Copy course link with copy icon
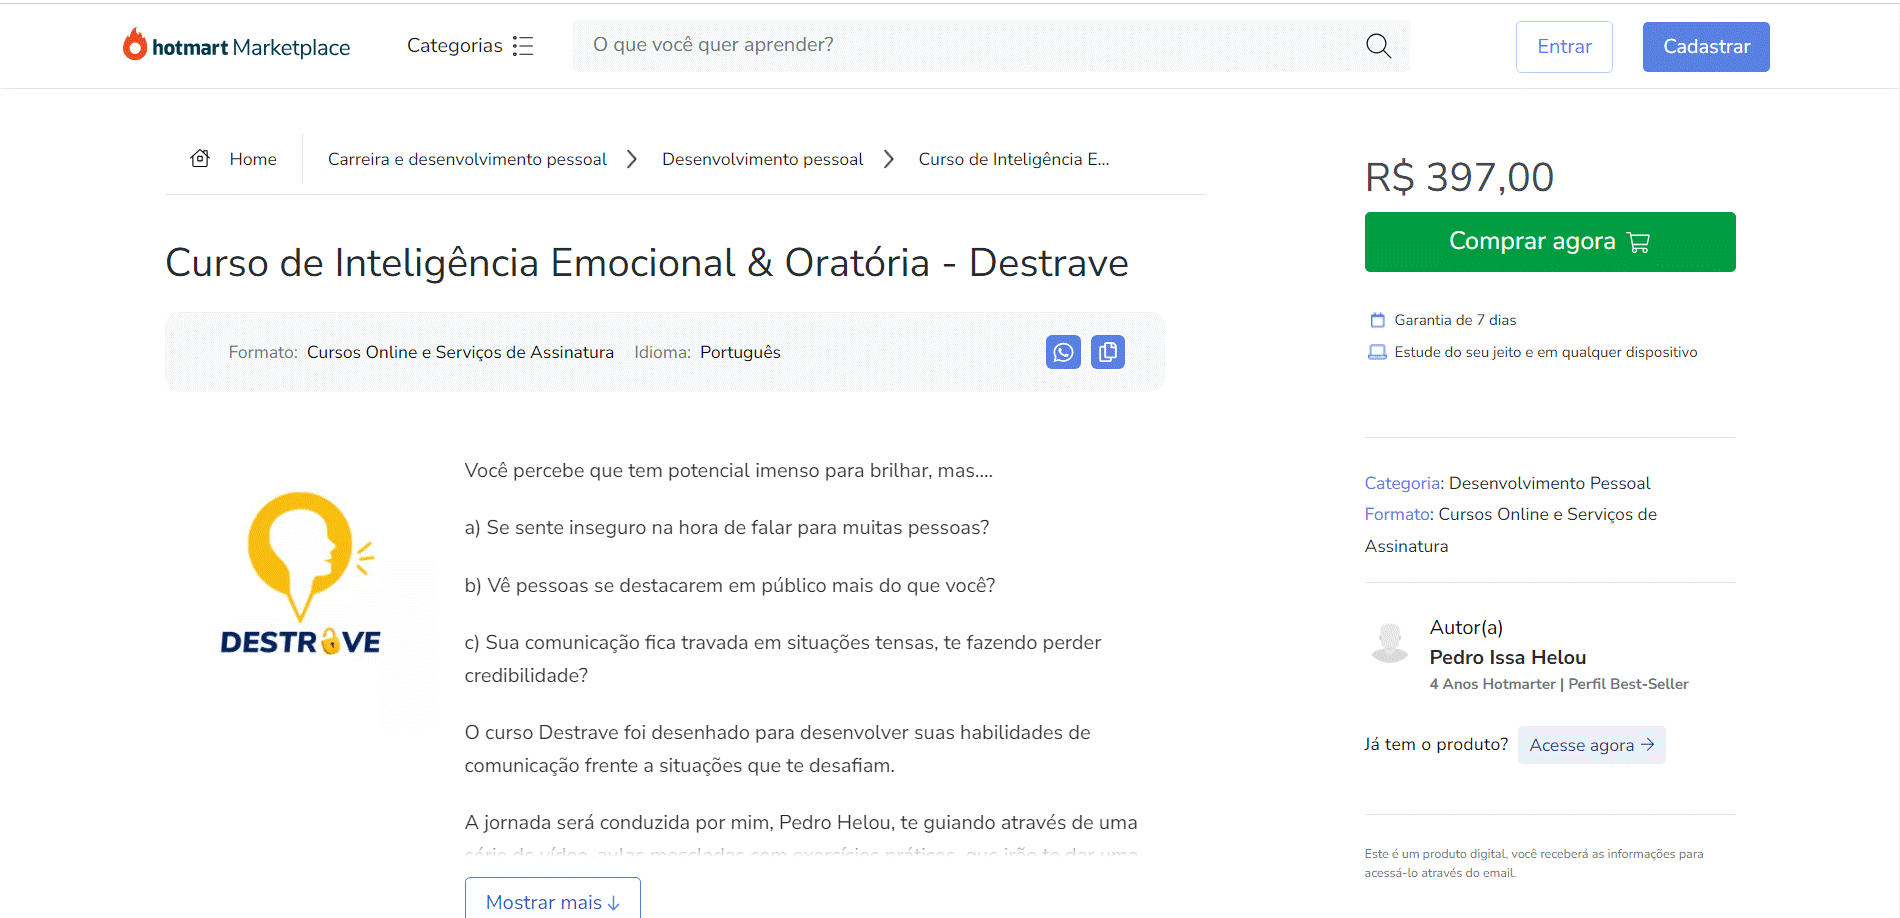Screen dimensions: 1900x918 point(1108,352)
